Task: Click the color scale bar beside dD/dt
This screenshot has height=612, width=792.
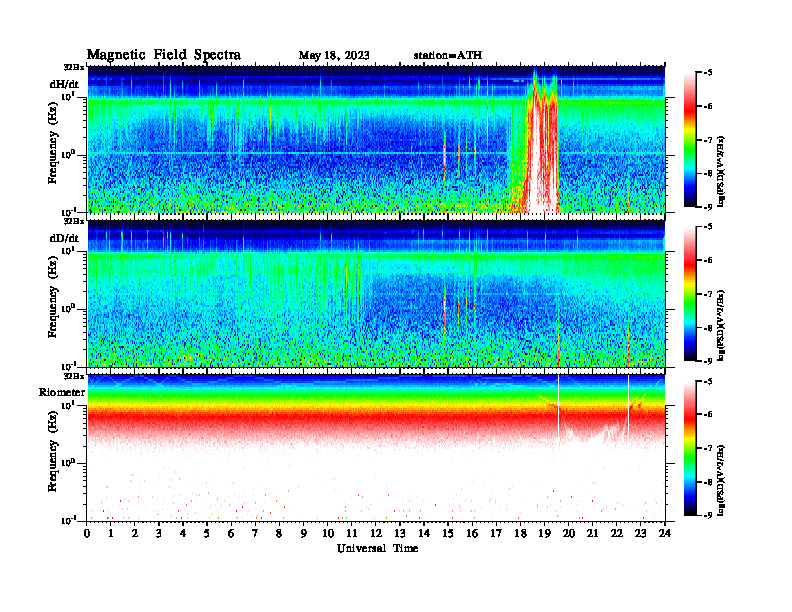Action: tap(690, 294)
